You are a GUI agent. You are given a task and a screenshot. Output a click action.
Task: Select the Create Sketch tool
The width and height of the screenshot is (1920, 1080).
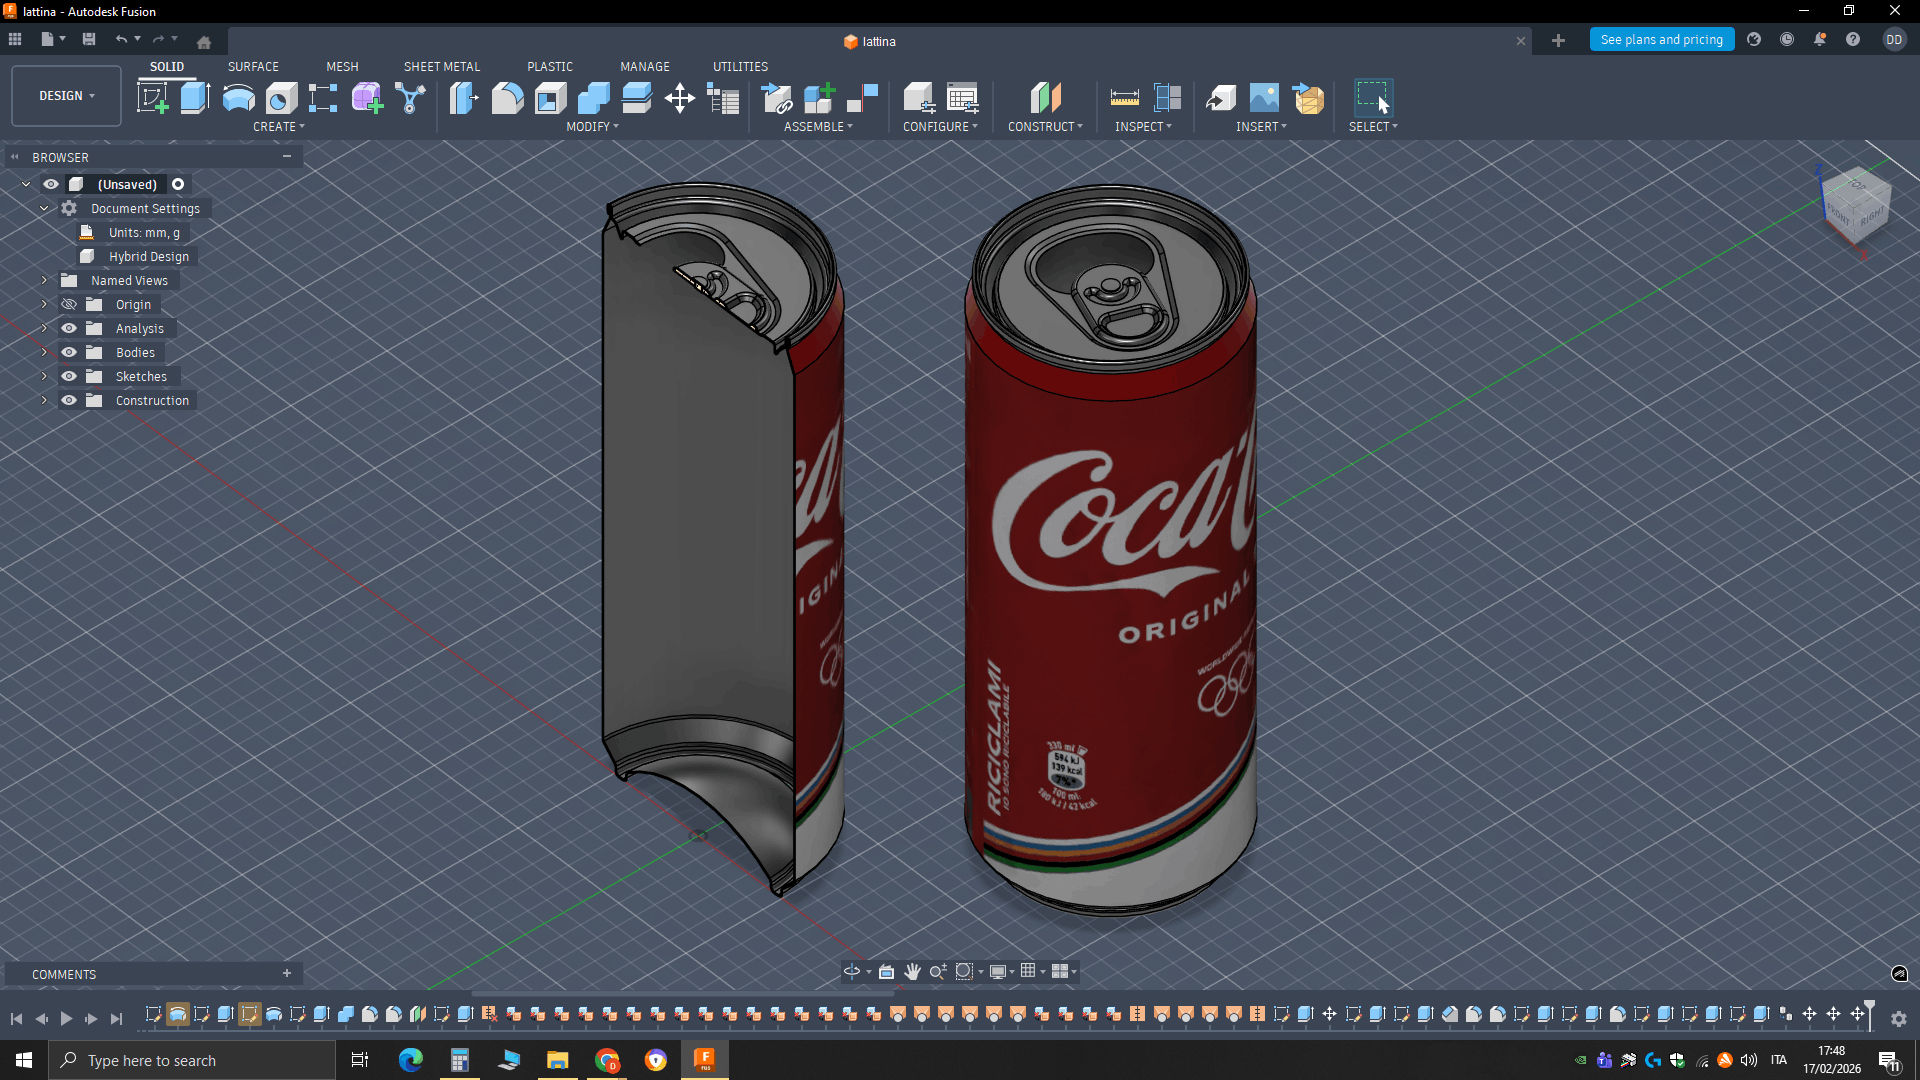click(152, 98)
